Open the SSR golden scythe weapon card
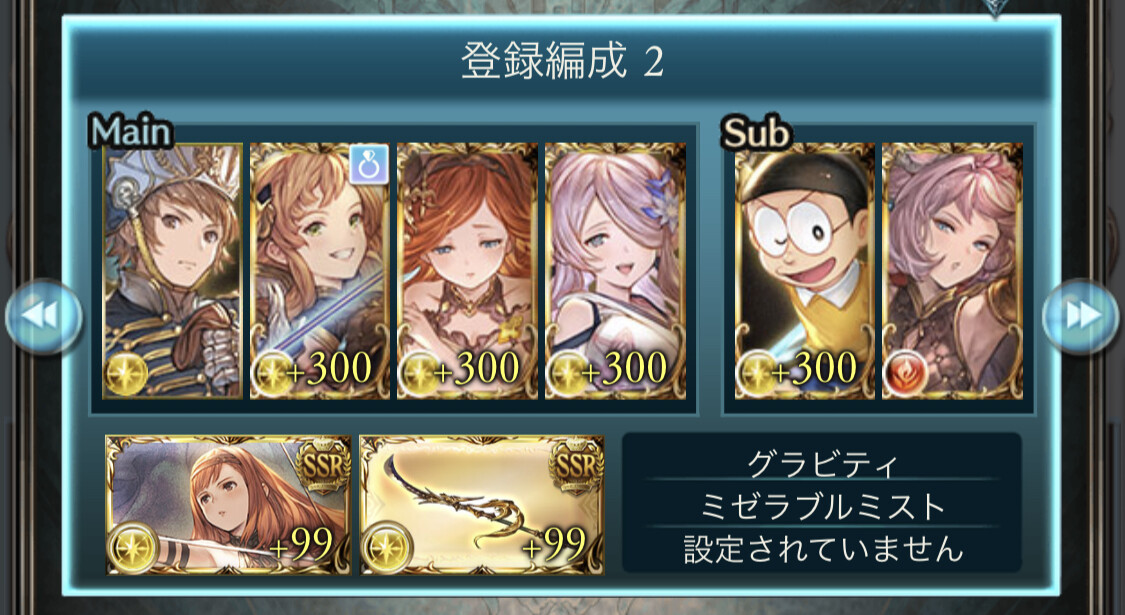 482,504
